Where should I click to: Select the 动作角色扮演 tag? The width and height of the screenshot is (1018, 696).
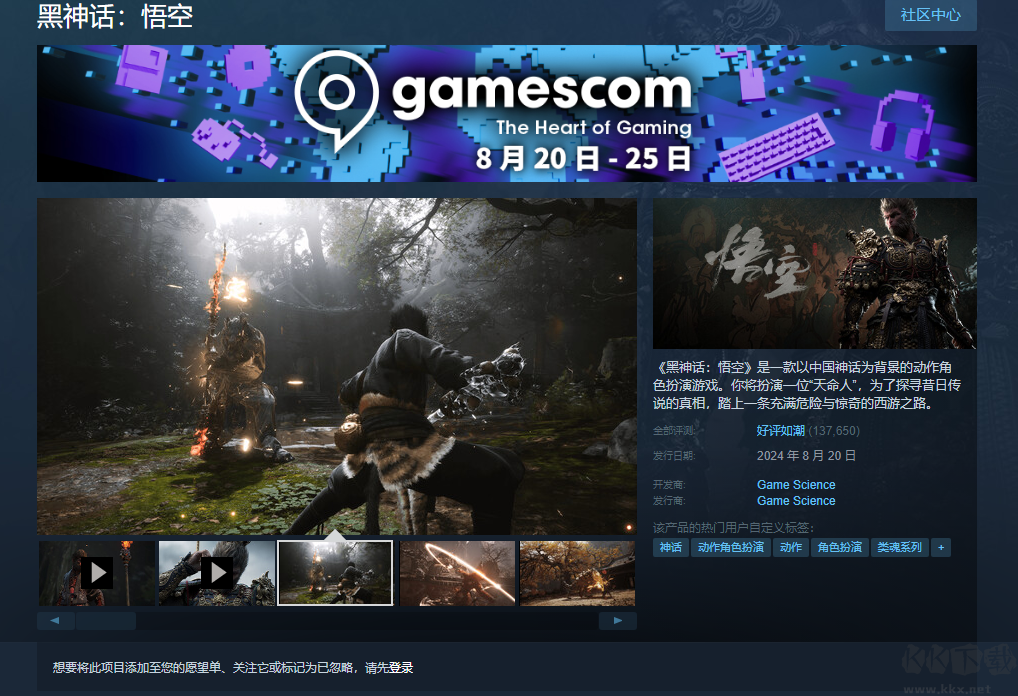tap(730, 547)
